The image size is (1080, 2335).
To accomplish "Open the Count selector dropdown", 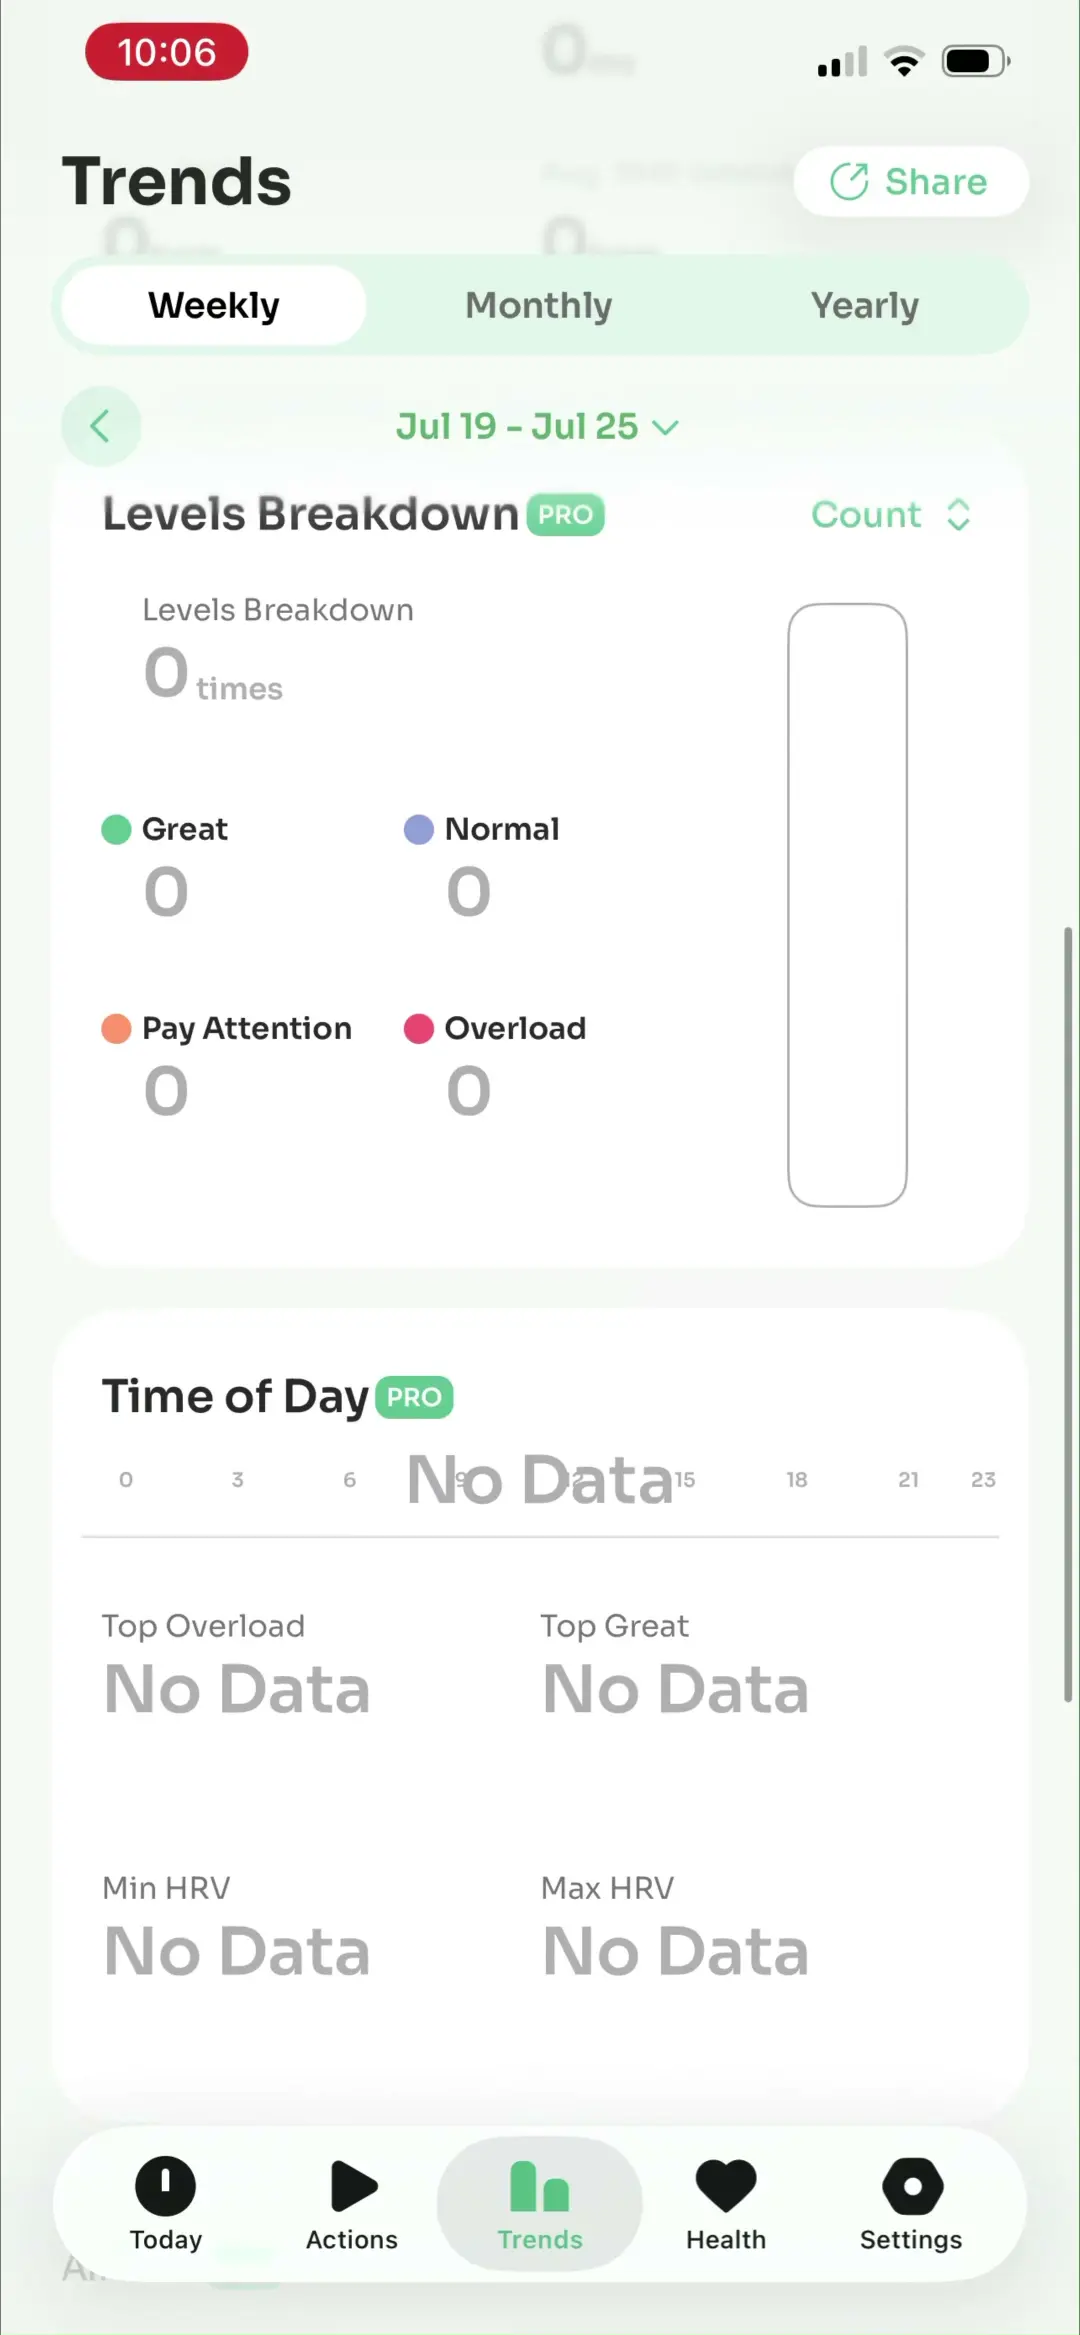I will [890, 515].
